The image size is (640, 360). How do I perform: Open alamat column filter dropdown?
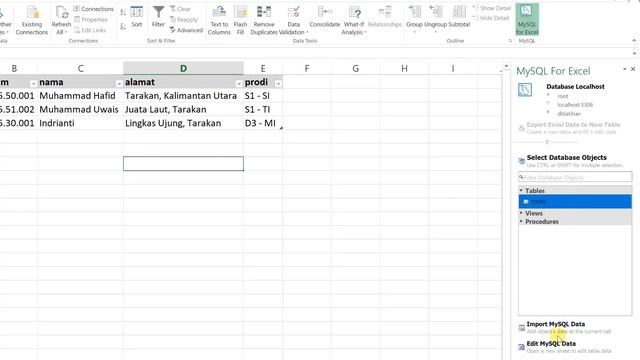click(x=239, y=83)
